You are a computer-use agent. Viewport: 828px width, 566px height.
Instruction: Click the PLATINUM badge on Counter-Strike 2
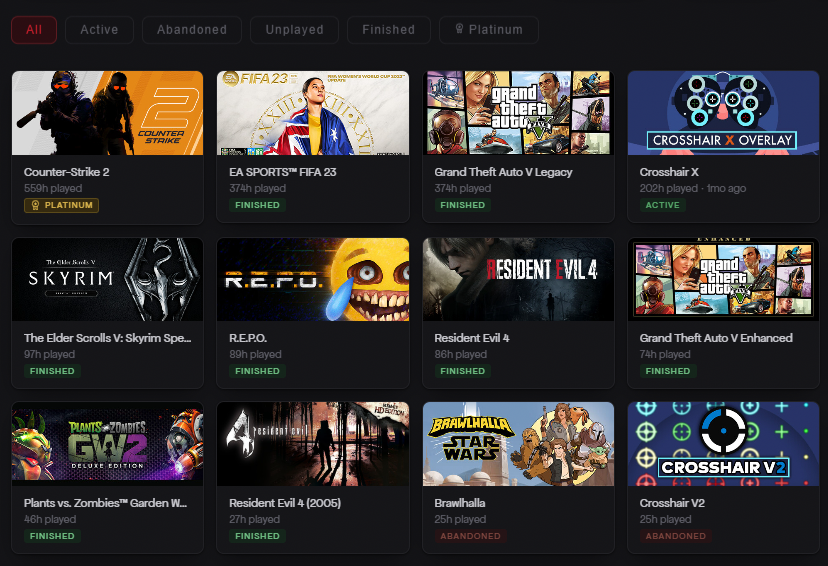pos(61,205)
